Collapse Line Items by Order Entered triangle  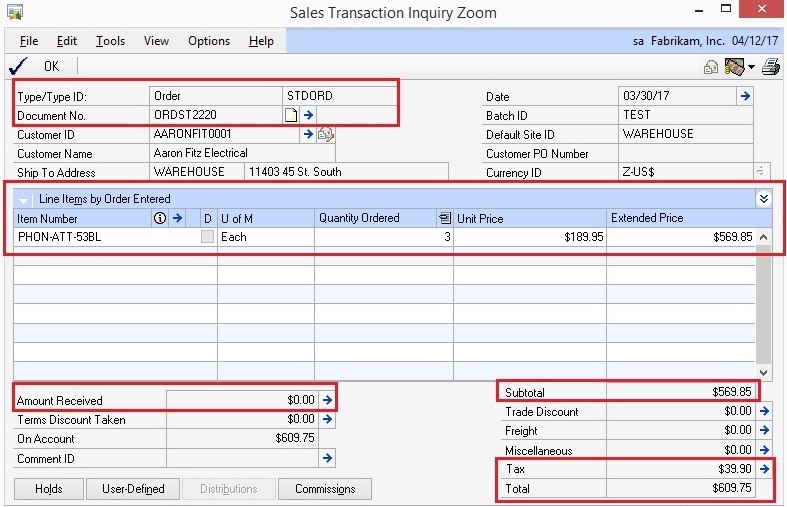[23, 200]
